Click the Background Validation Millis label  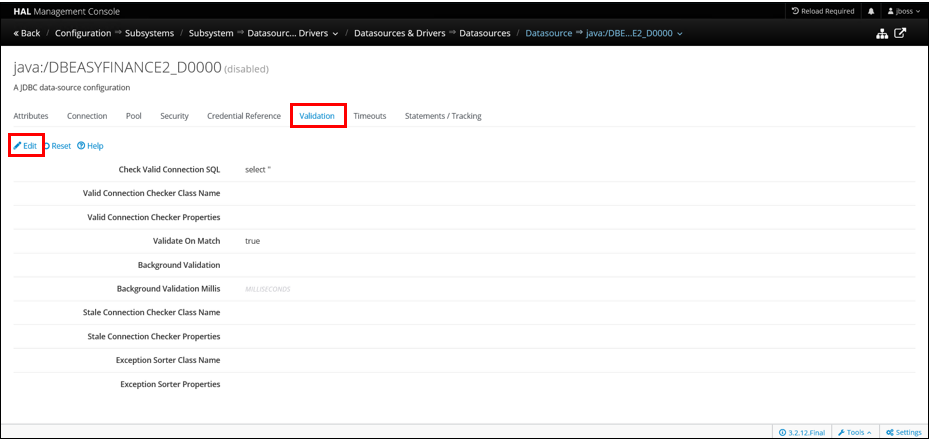168,289
